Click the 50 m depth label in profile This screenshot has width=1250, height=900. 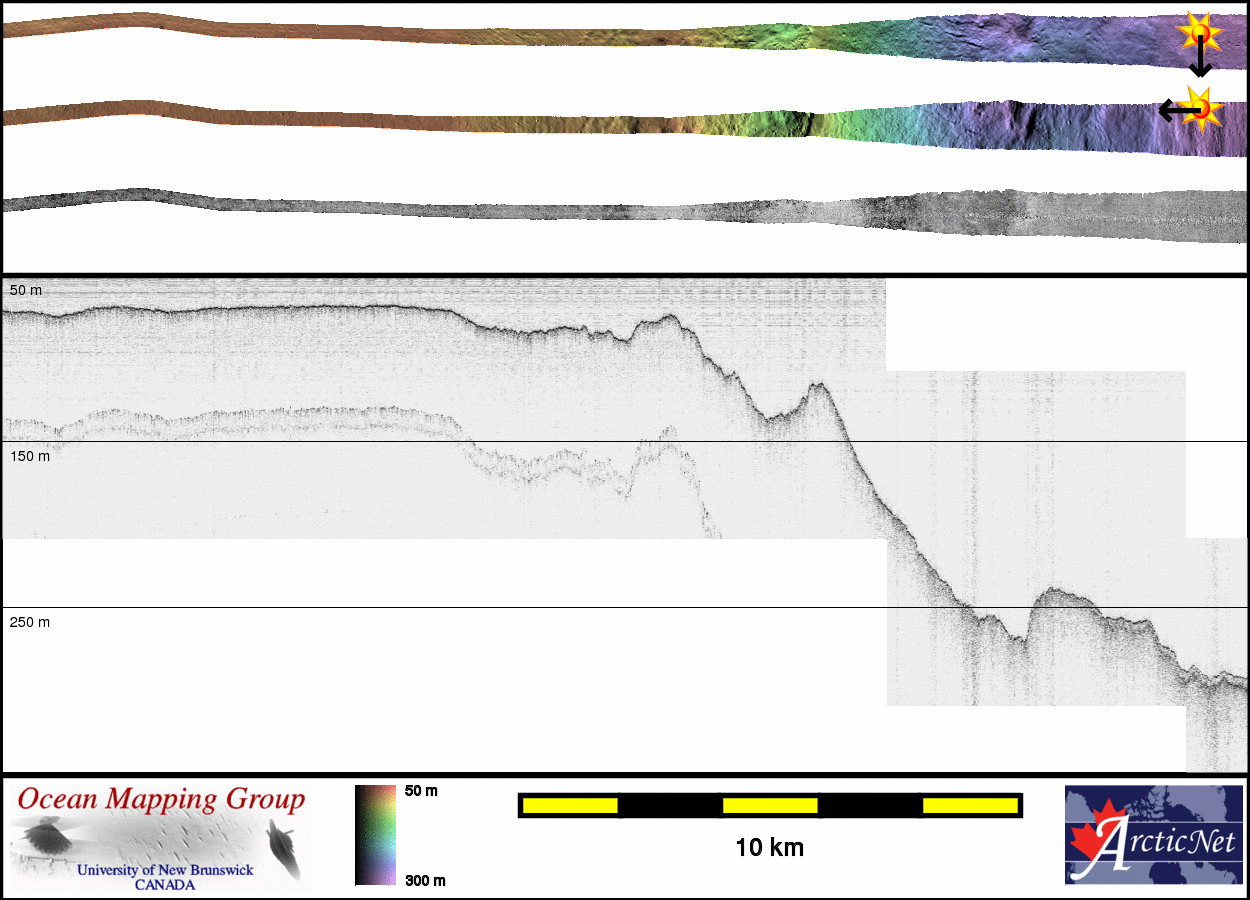(26, 290)
